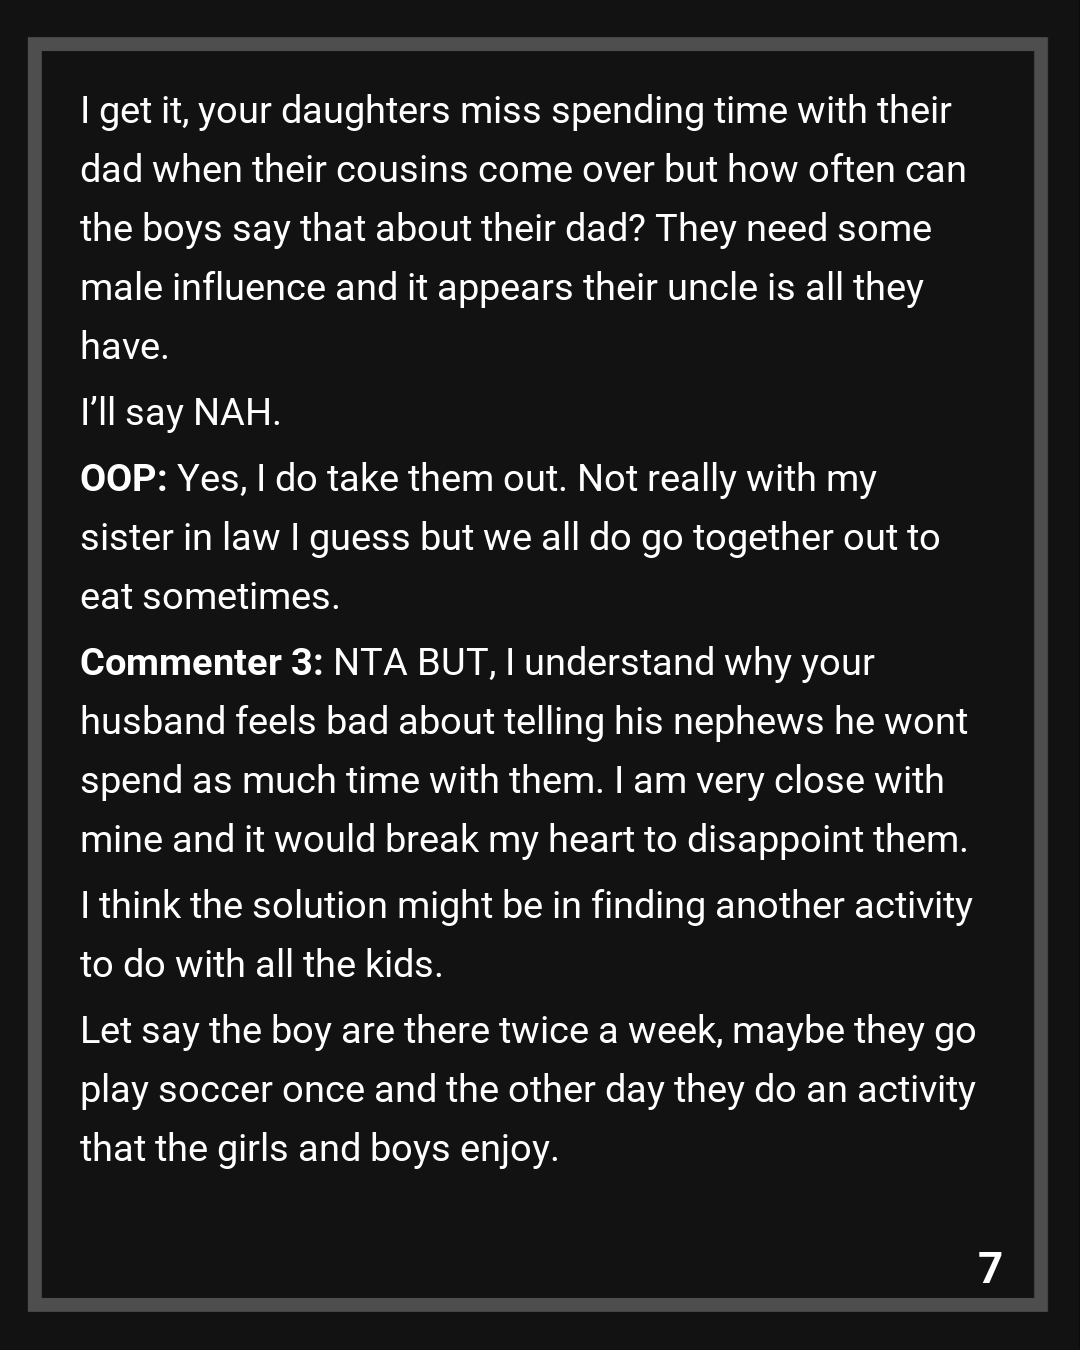Click the line "I'll say NAH."
The height and width of the screenshot is (1350, 1080).
(180, 412)
